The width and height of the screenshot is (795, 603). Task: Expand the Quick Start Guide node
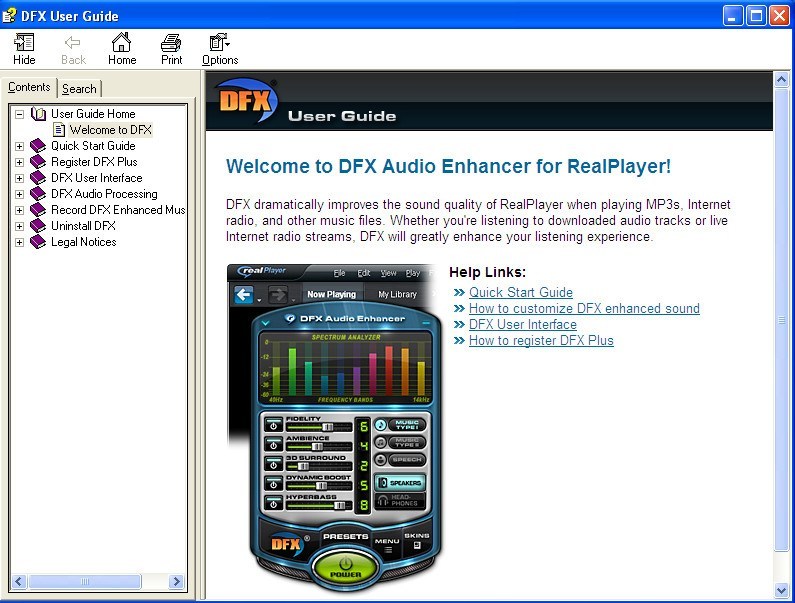(19, 146)
